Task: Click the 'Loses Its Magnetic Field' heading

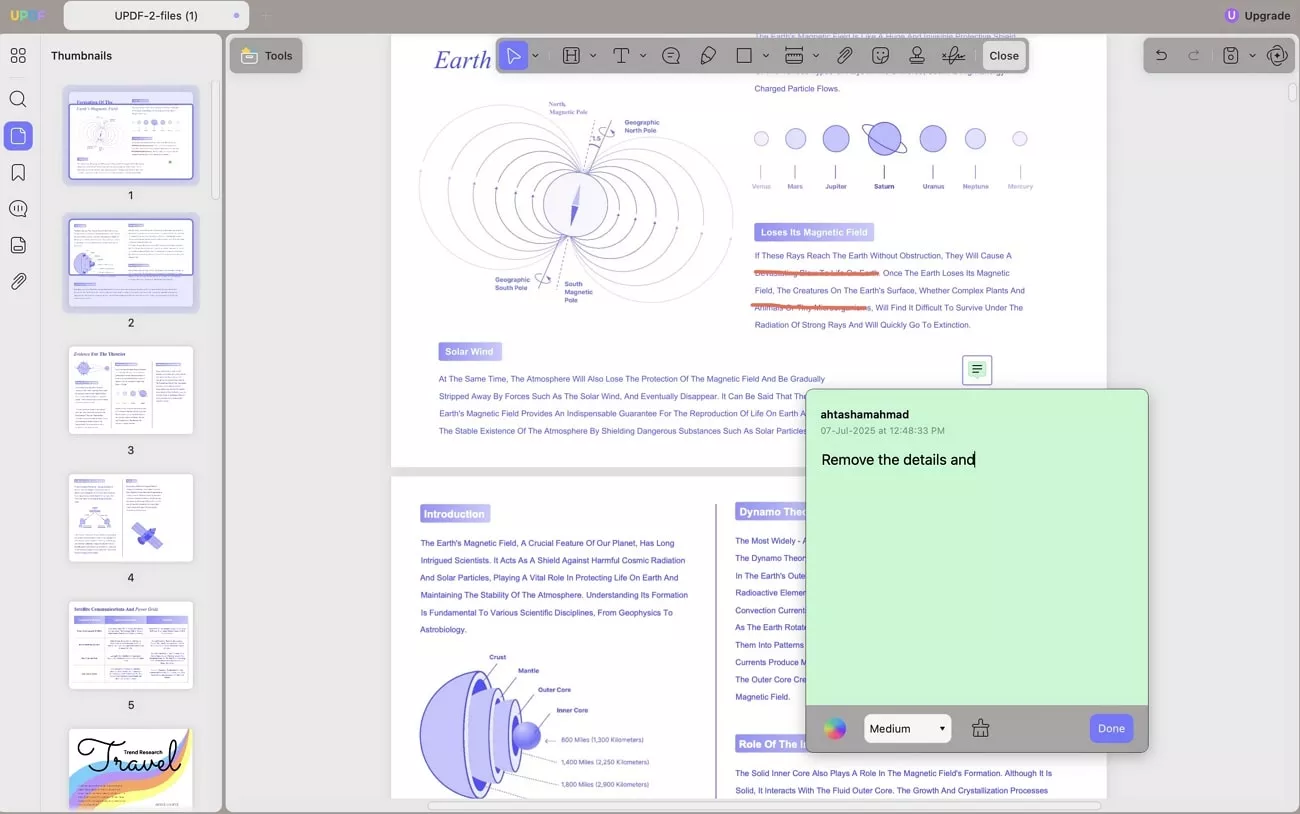Action: click(x=814, y=233)
